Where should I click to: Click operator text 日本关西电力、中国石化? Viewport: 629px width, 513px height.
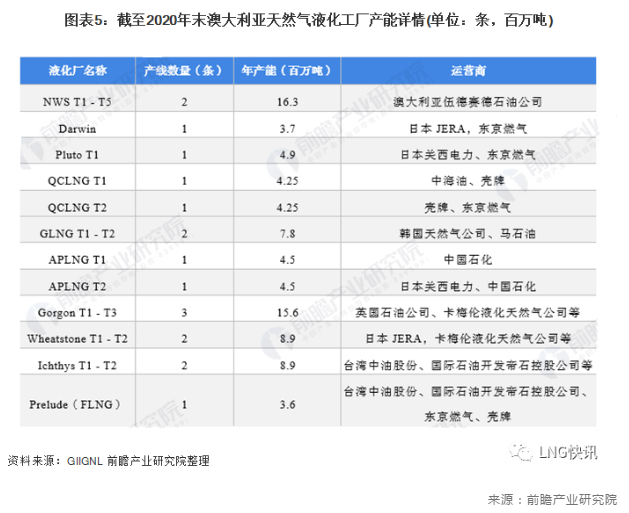point(468,287)
